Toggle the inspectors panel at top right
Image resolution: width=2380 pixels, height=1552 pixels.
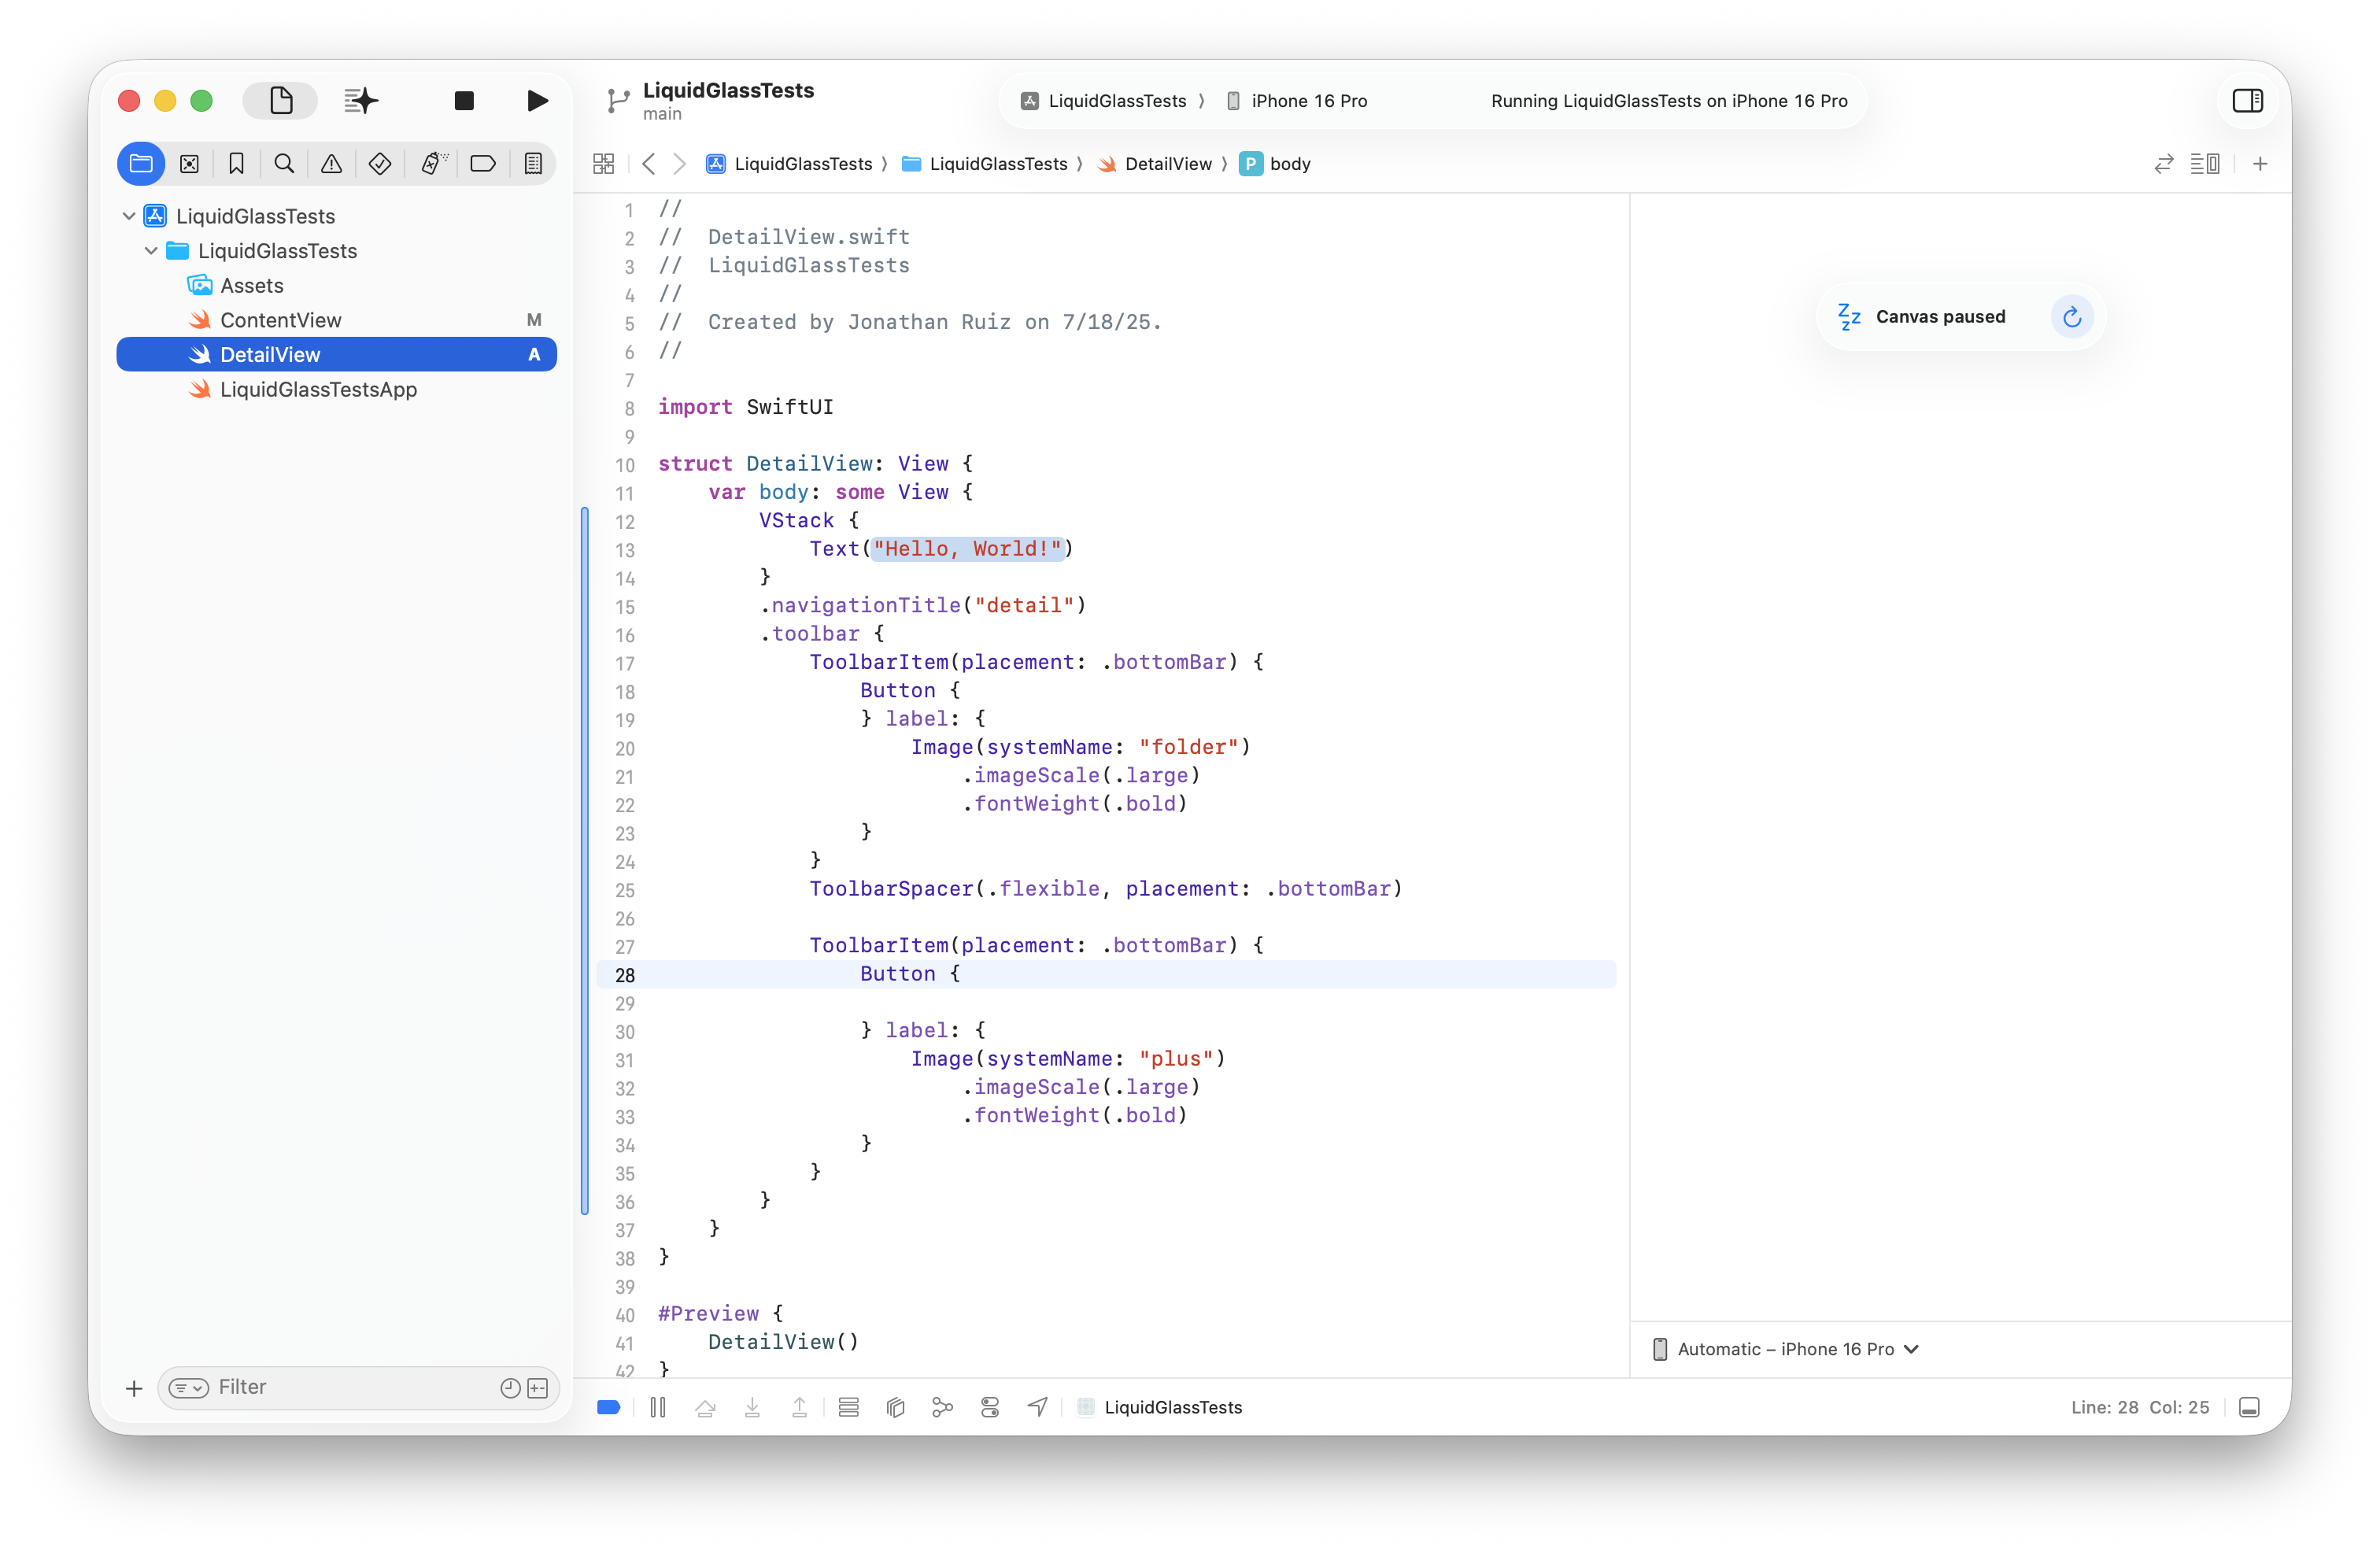(x=2247, y=100)
